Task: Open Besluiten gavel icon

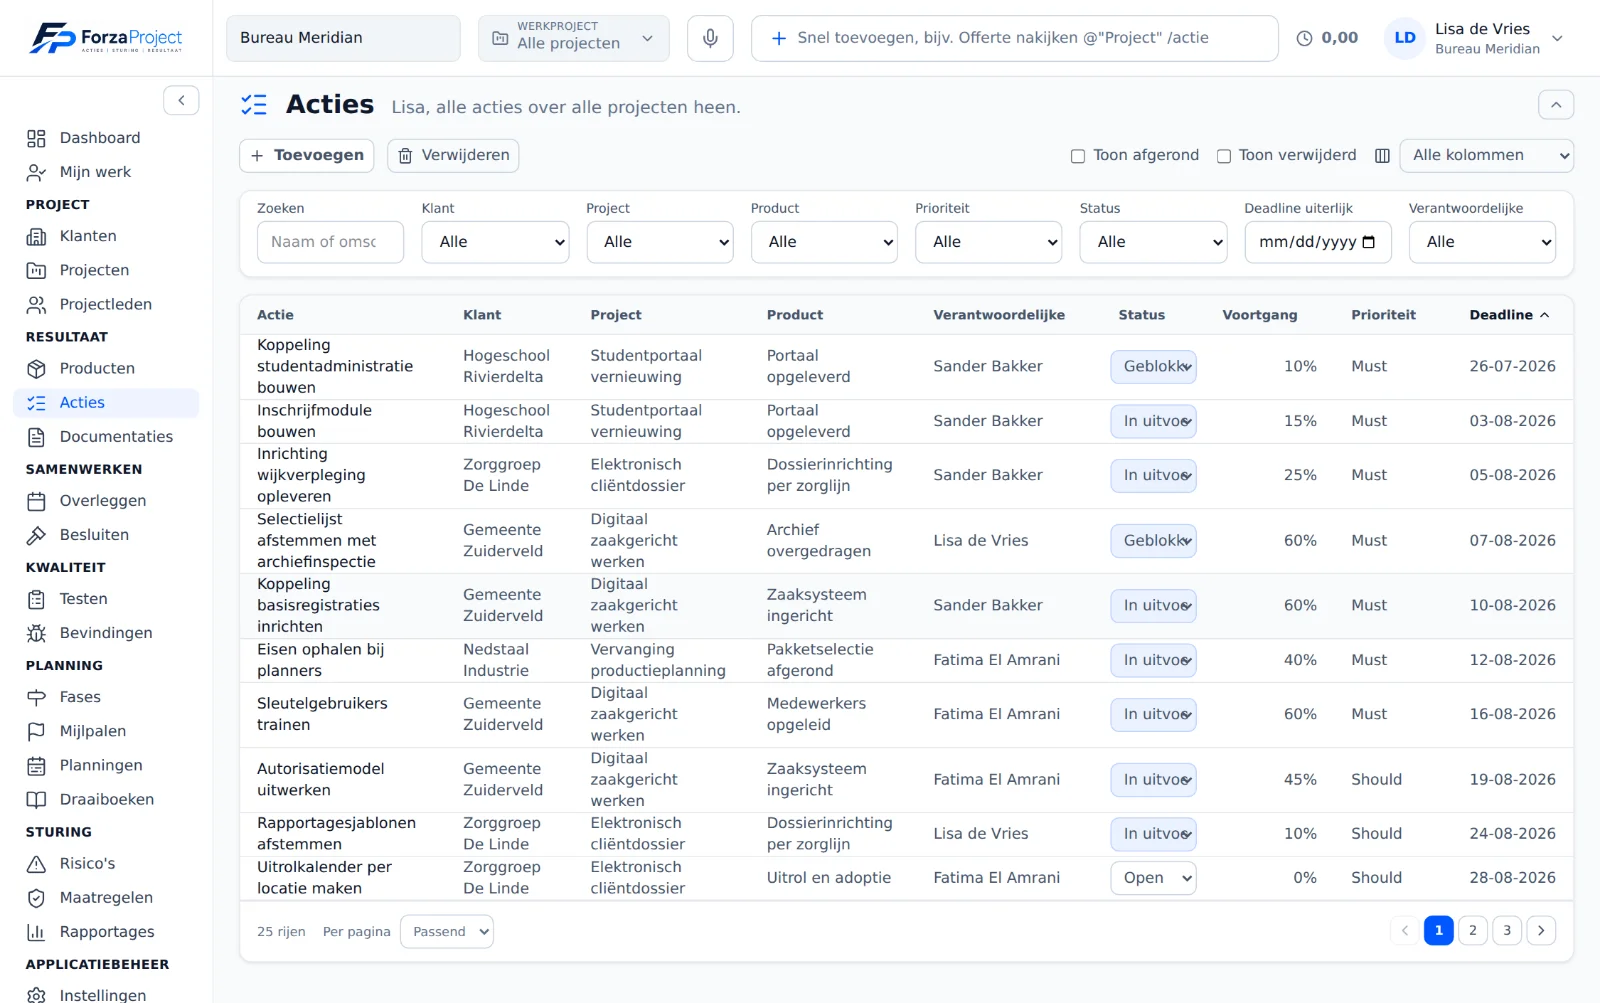Action: 36,534
